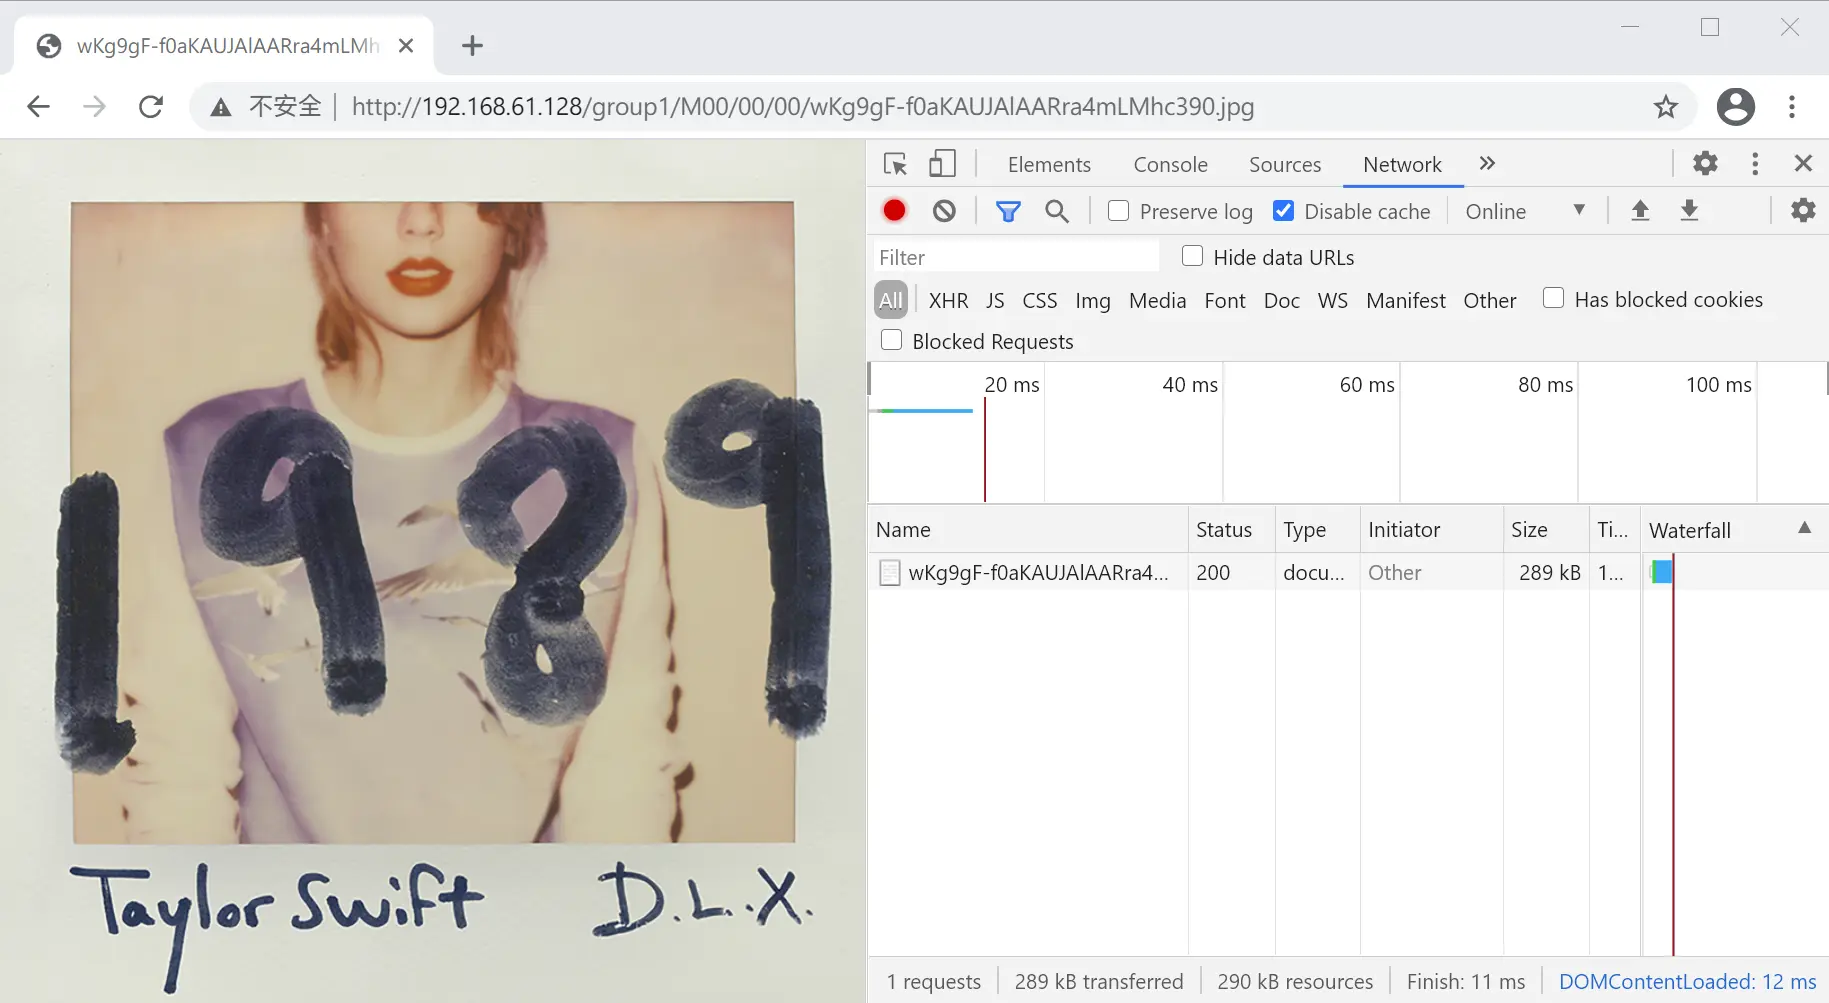This screenshot has width=1829, height=1003.
Task: Open network search with magnifier icon
Action: (x=1057, y=211)
